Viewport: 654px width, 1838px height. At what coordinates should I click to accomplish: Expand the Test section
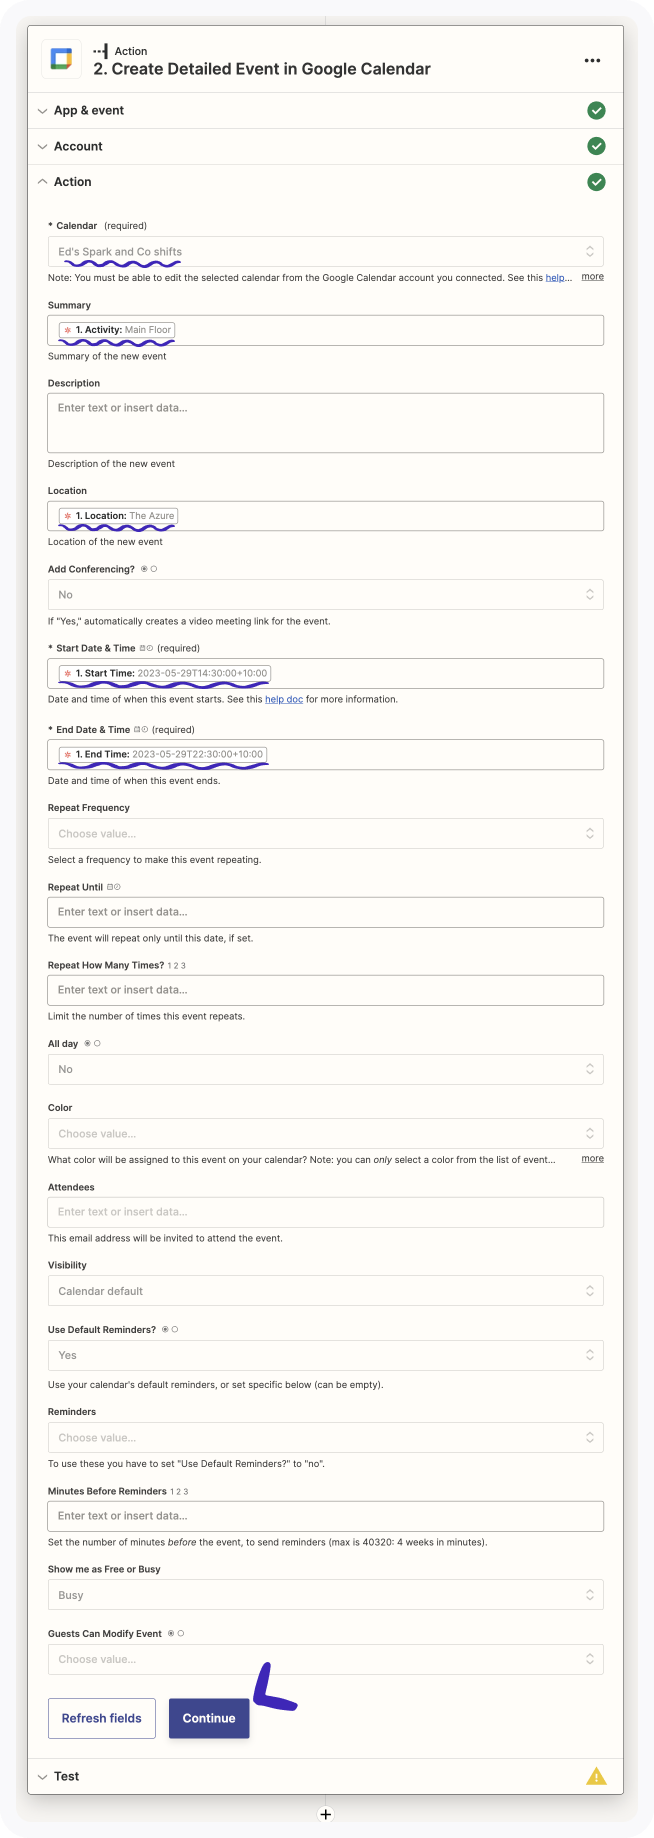(x=325, y=1776)
